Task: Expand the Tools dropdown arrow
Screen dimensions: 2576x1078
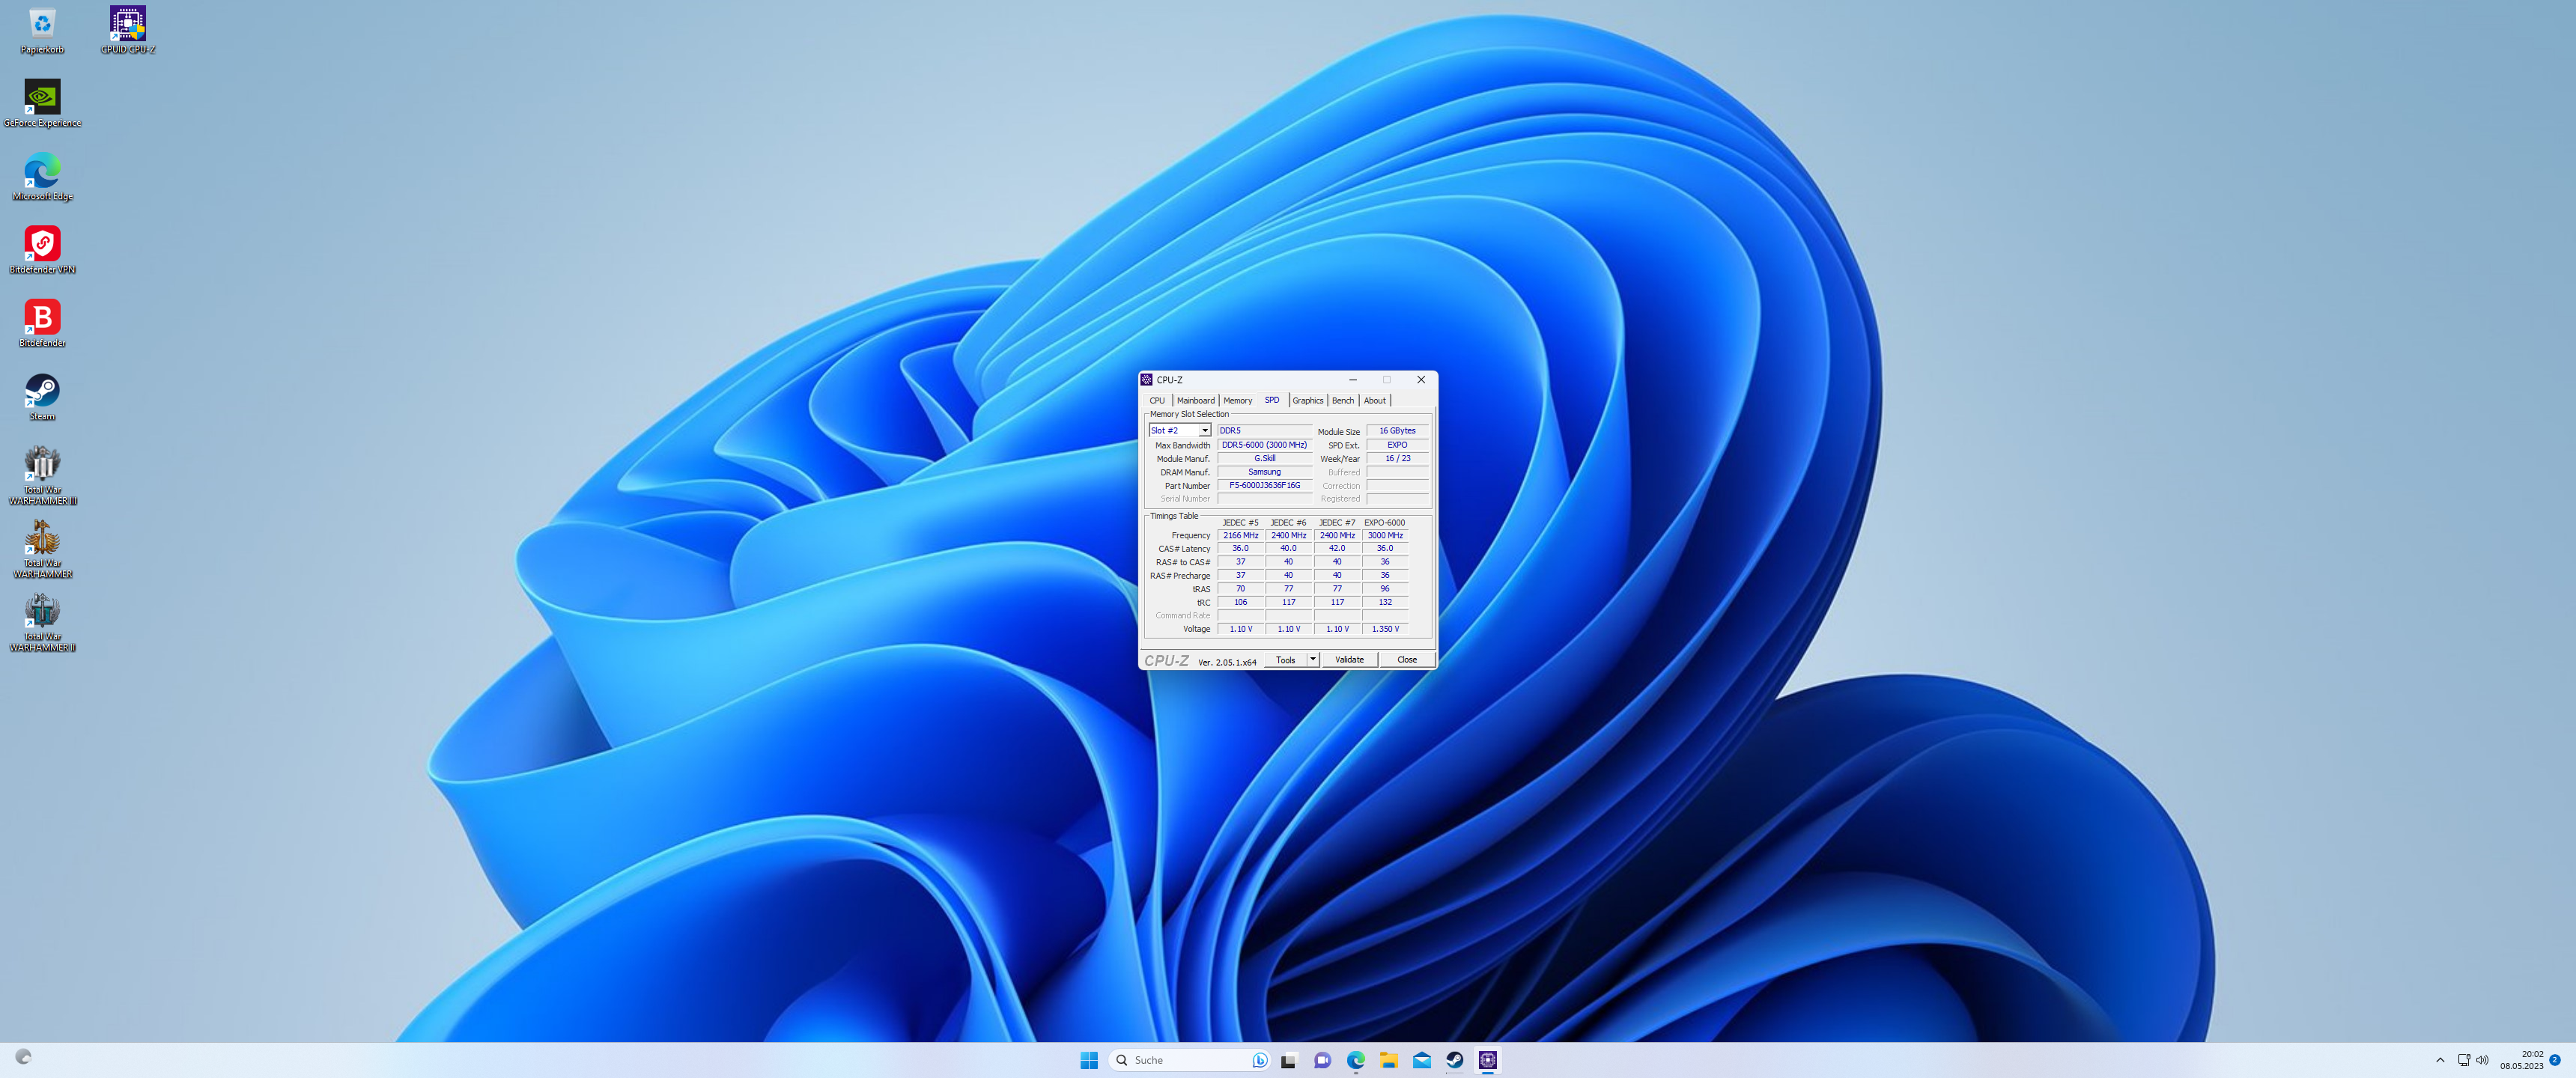Action: [1312, 659]
